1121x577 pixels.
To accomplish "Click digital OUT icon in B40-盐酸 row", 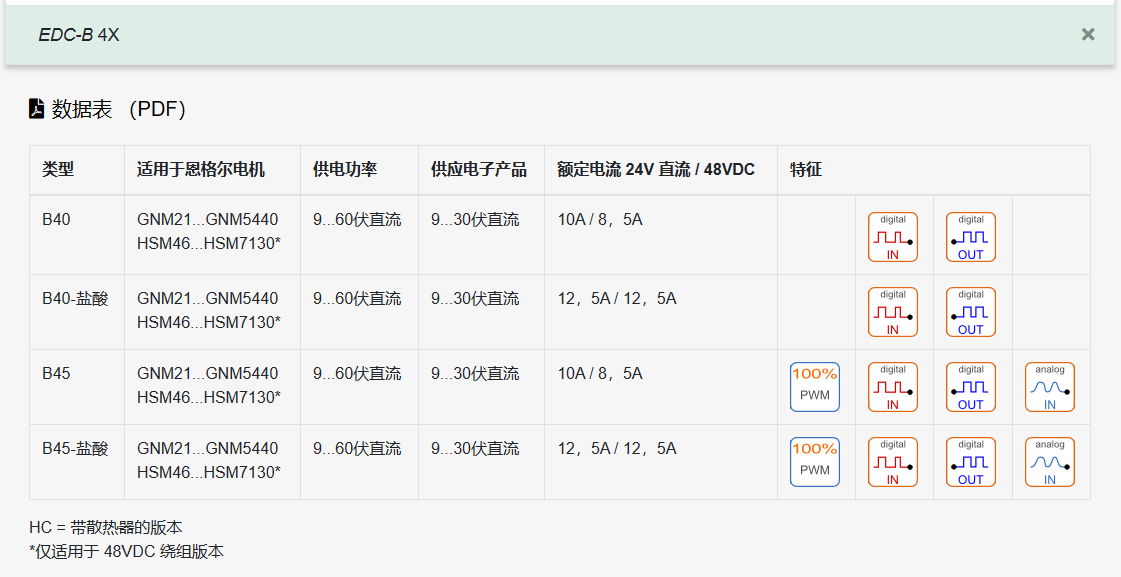I will point(971,312).
